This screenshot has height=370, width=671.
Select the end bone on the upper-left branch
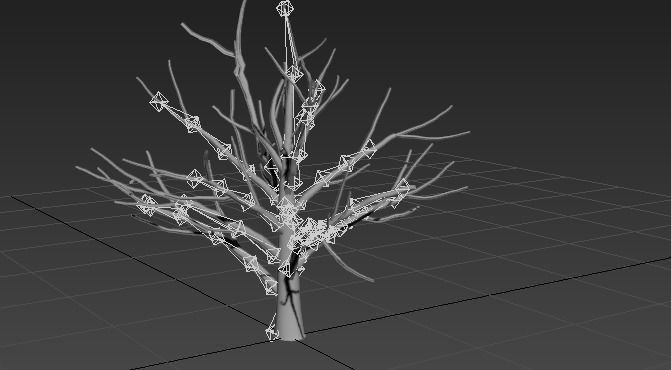pos(159,102)
